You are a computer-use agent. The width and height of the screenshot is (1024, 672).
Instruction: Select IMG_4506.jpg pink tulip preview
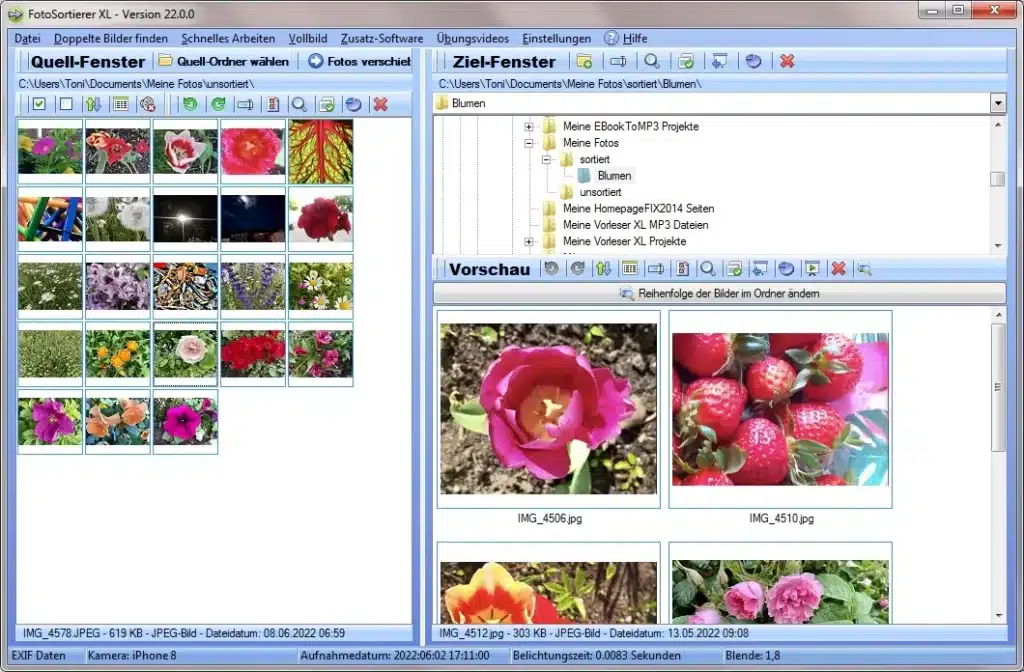point(549,409)
